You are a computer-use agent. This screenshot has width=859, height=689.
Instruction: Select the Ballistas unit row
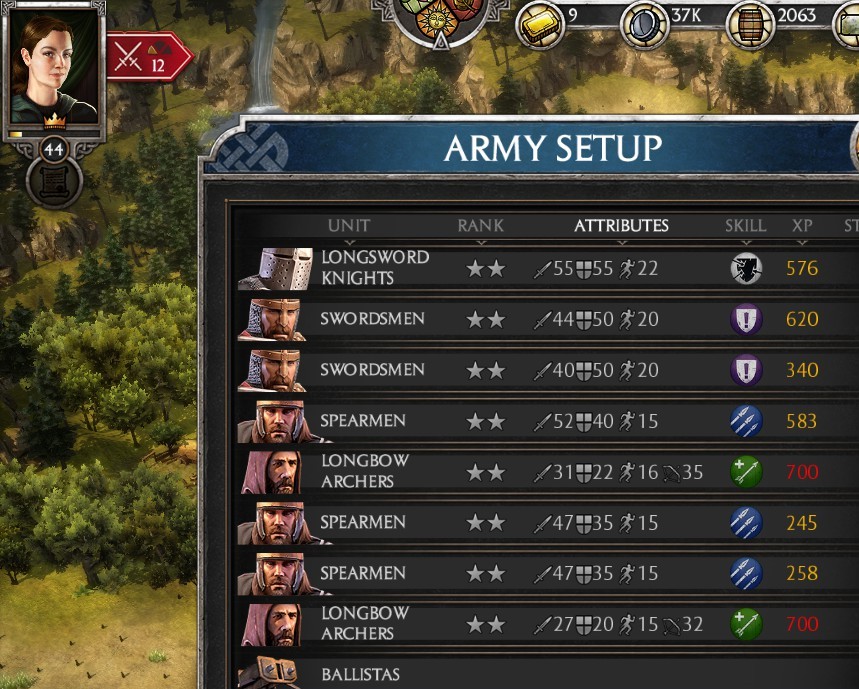coord(548,673)
